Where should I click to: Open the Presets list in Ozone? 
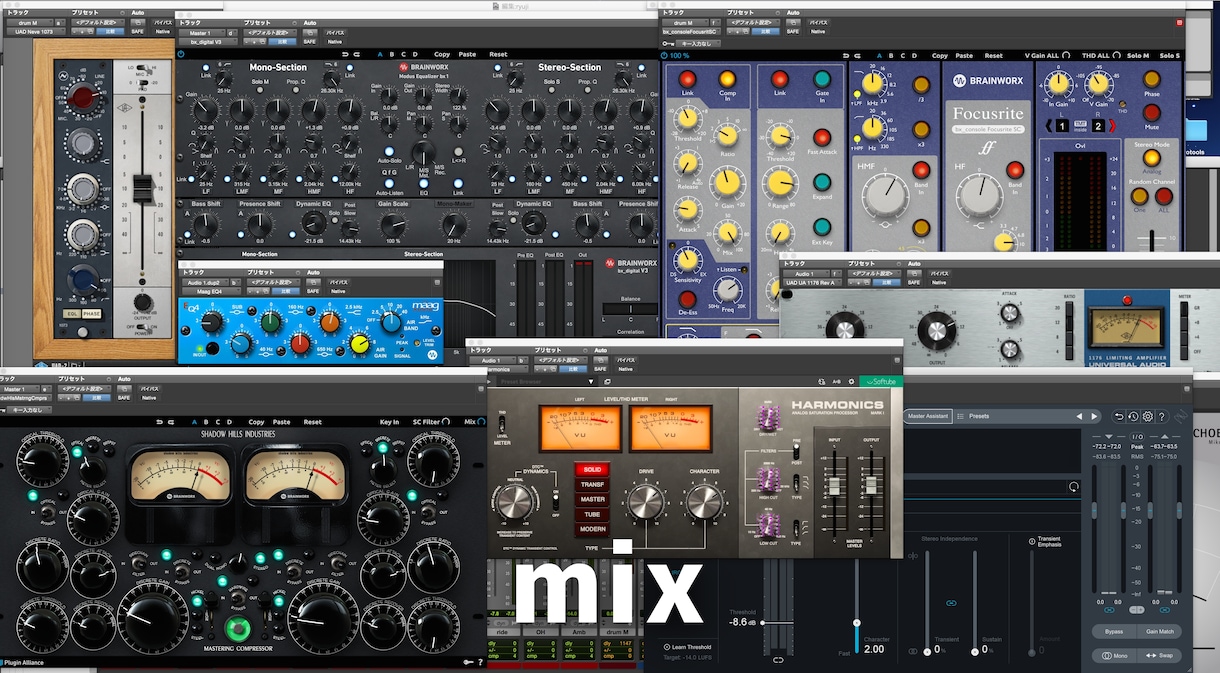(979, 416)
